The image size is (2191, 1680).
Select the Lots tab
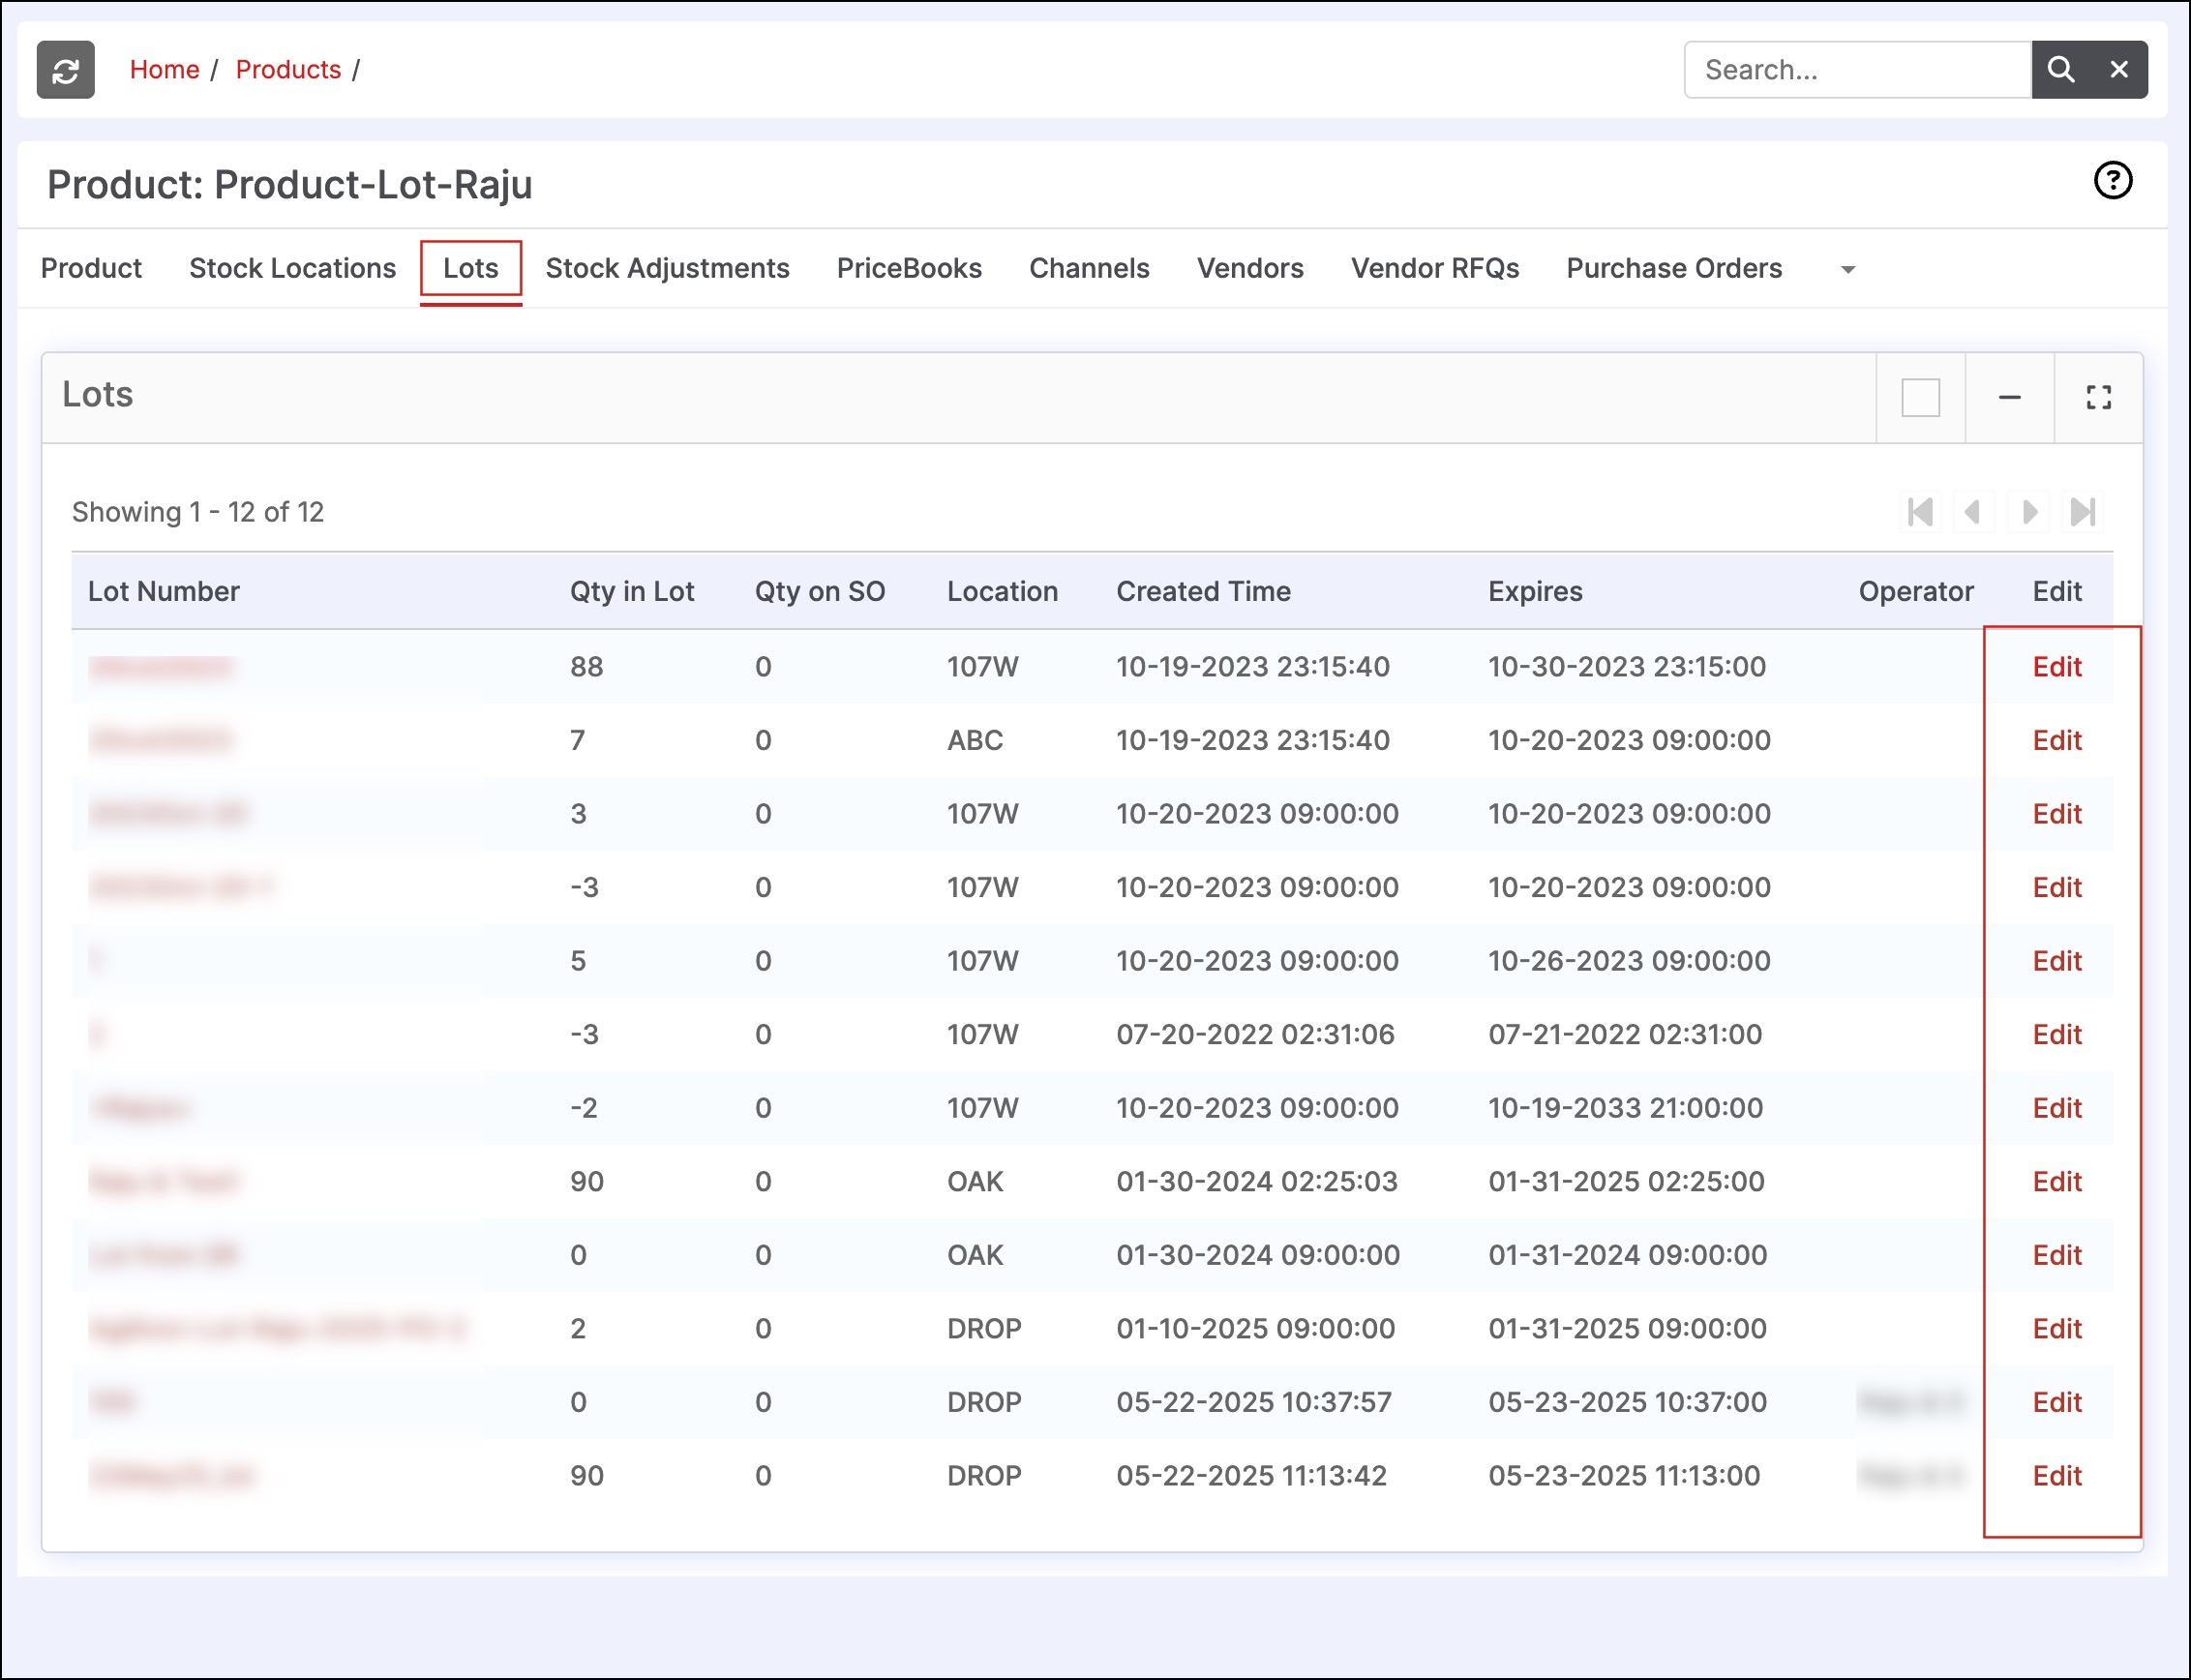tap(471, 268)
